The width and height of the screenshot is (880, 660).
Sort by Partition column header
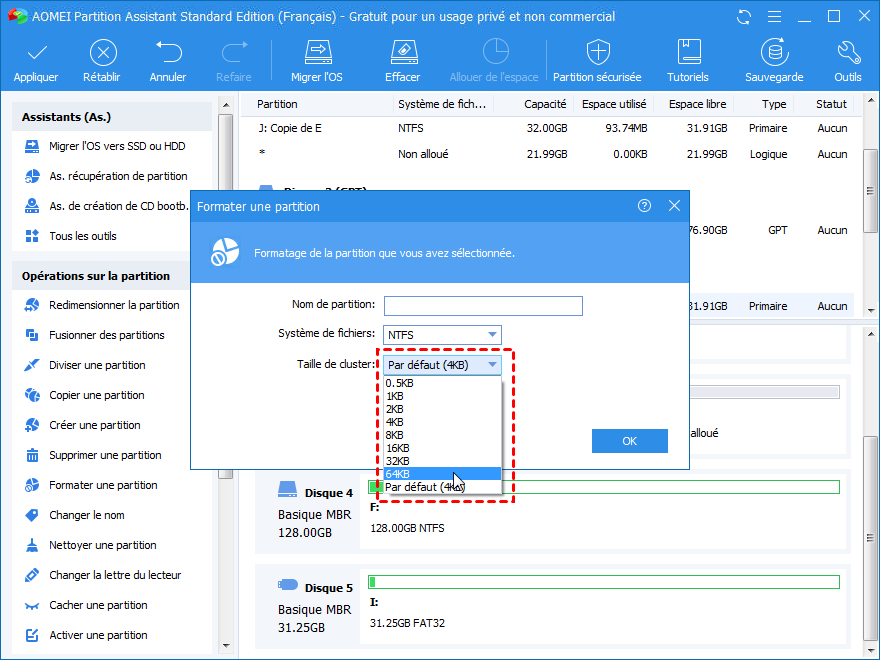(x=277, y=104)
